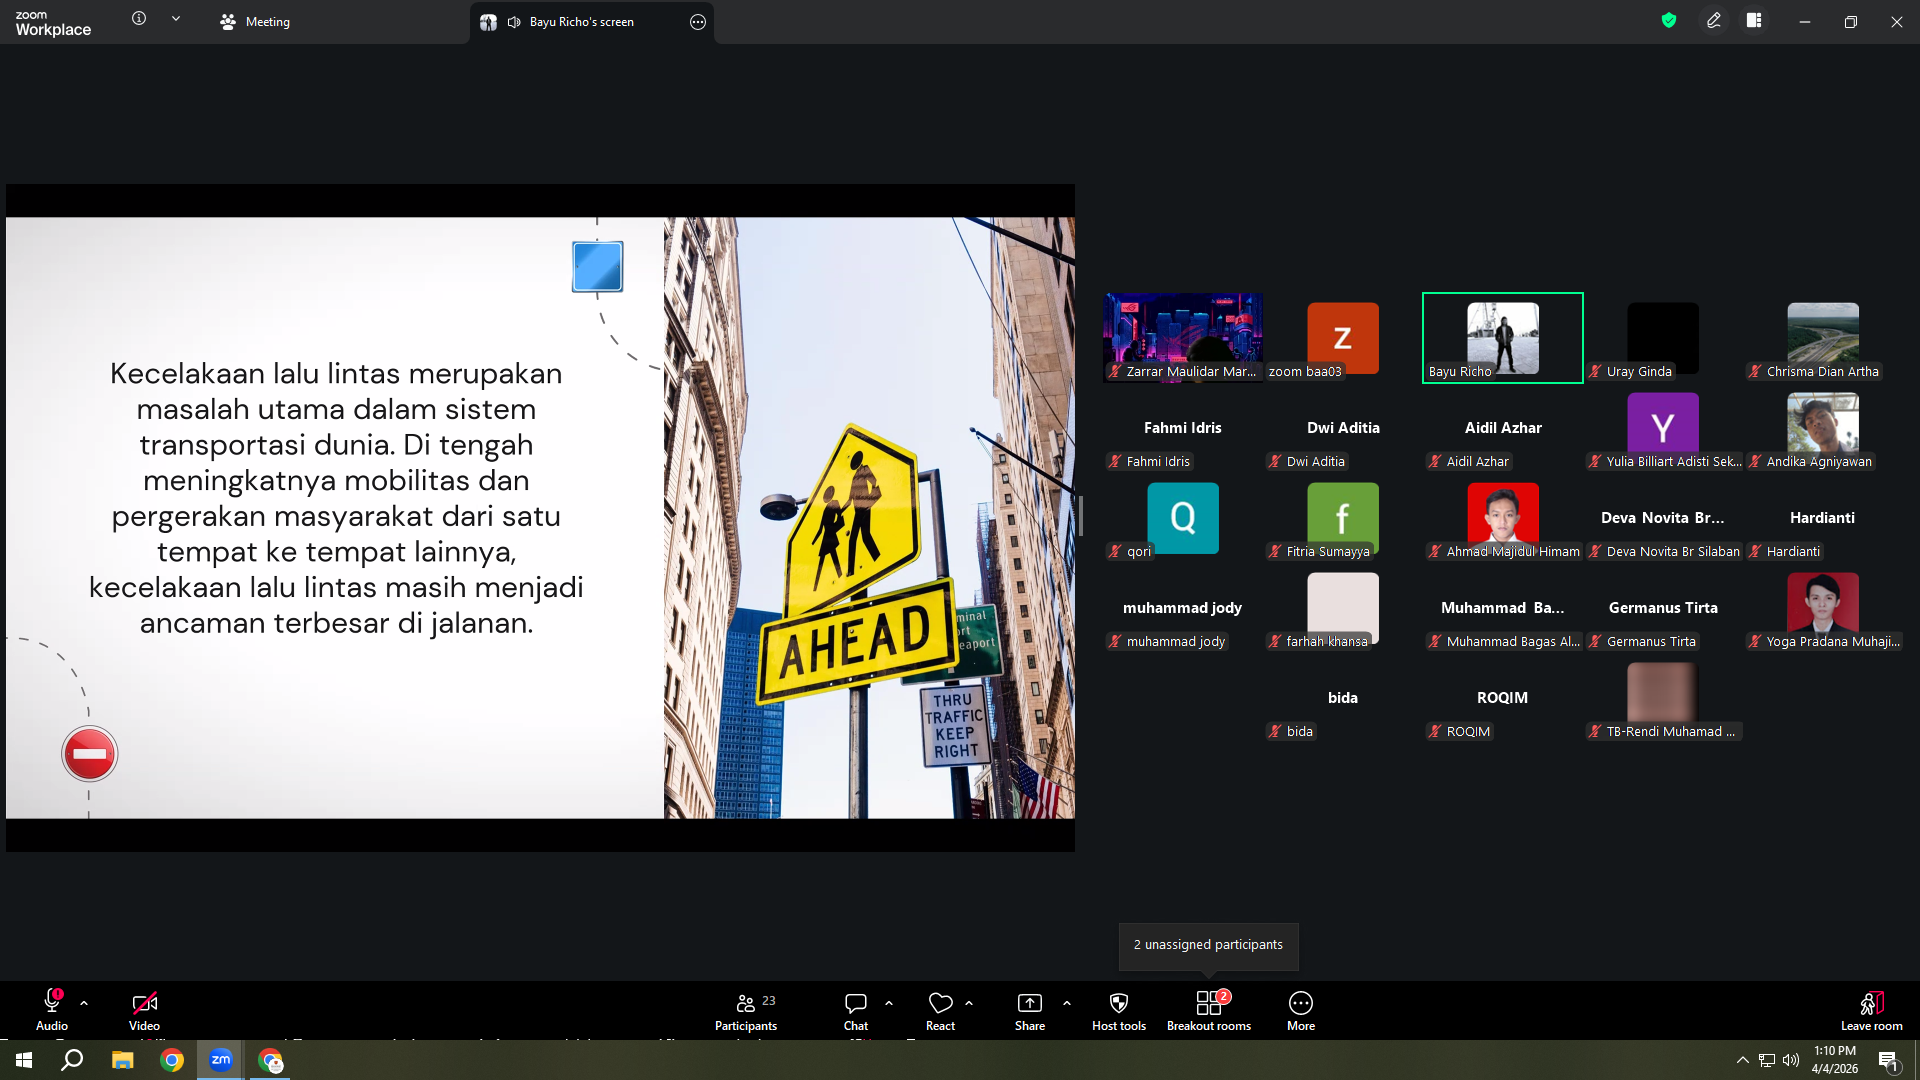Select Andika Agniyawan's tile
Image resolution: width=1920 pixels, height=1080 pixels.
tap(1823, 428)
